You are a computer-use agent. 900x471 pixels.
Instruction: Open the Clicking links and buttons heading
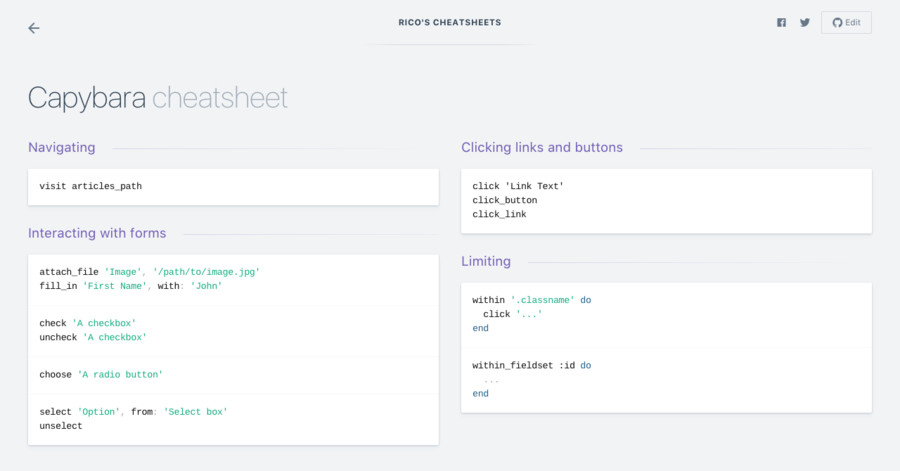coord(542,147)
